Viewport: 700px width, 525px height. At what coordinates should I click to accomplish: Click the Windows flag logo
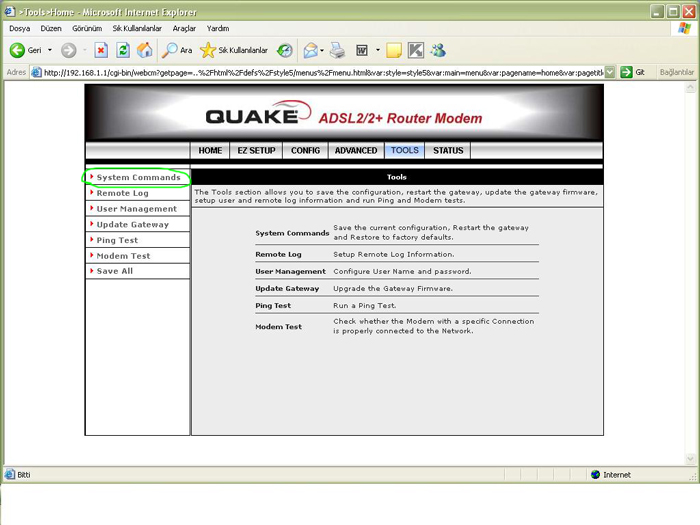[x=683, y=29]
